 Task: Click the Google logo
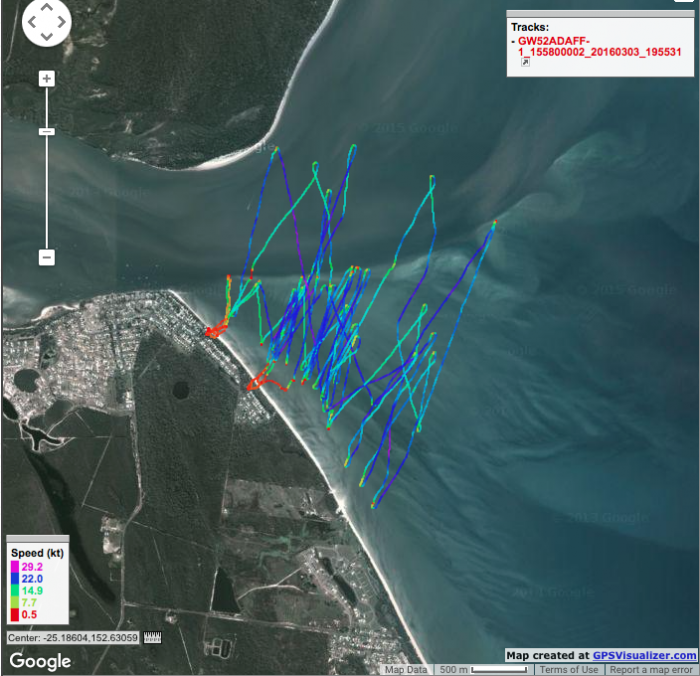point(40,661)
